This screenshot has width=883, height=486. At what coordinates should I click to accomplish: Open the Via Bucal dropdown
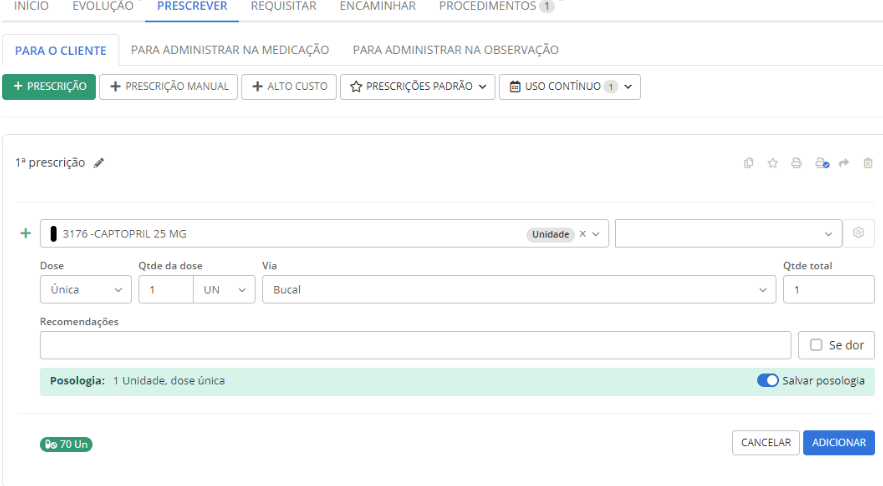tap(519, 289)
